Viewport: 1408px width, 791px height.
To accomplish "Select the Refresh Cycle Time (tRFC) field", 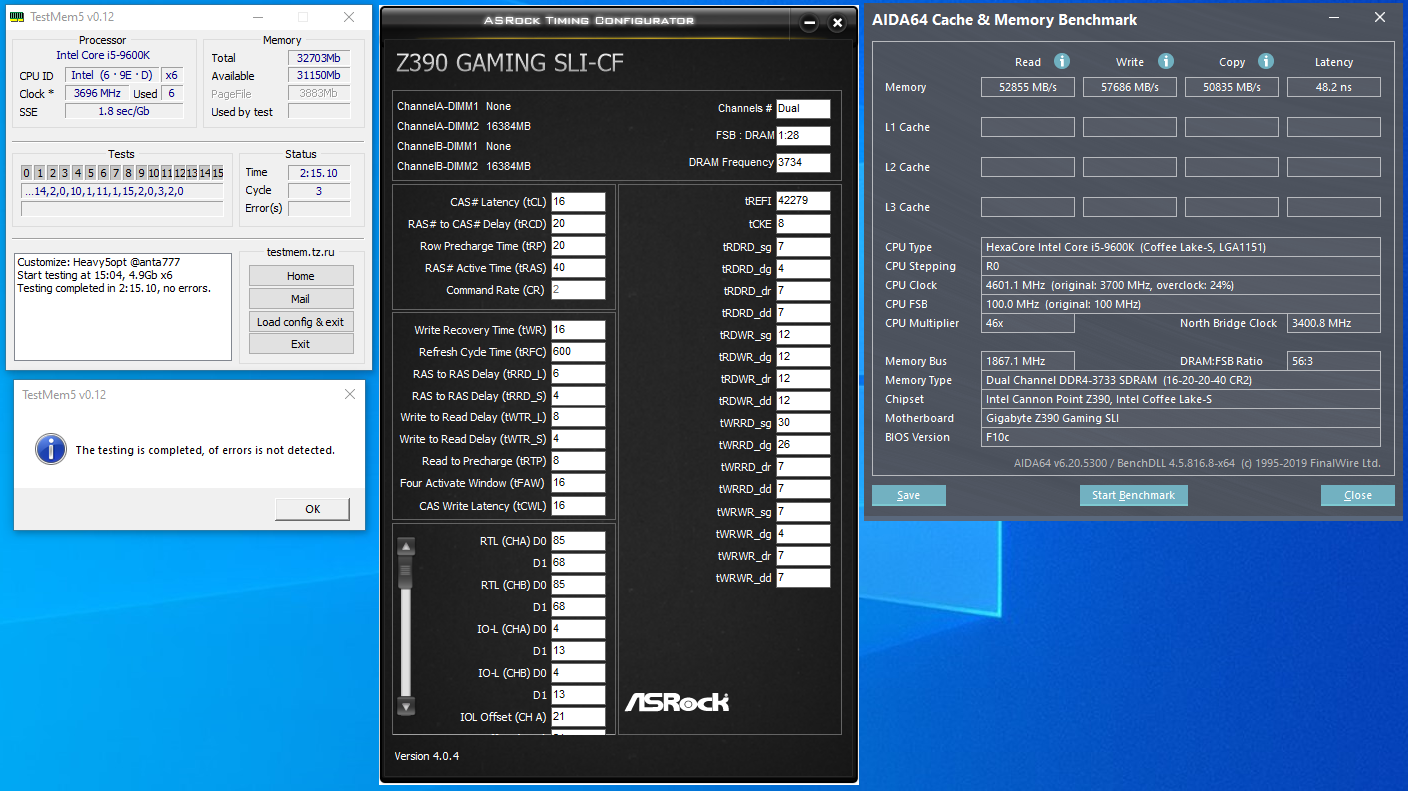I will click(578, 352).
